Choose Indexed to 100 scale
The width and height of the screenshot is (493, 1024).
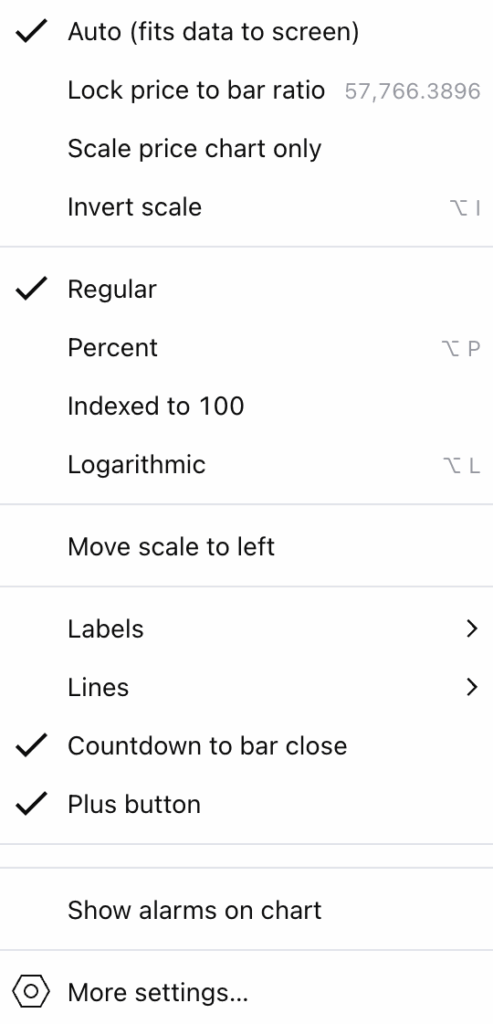pos(246,406)
